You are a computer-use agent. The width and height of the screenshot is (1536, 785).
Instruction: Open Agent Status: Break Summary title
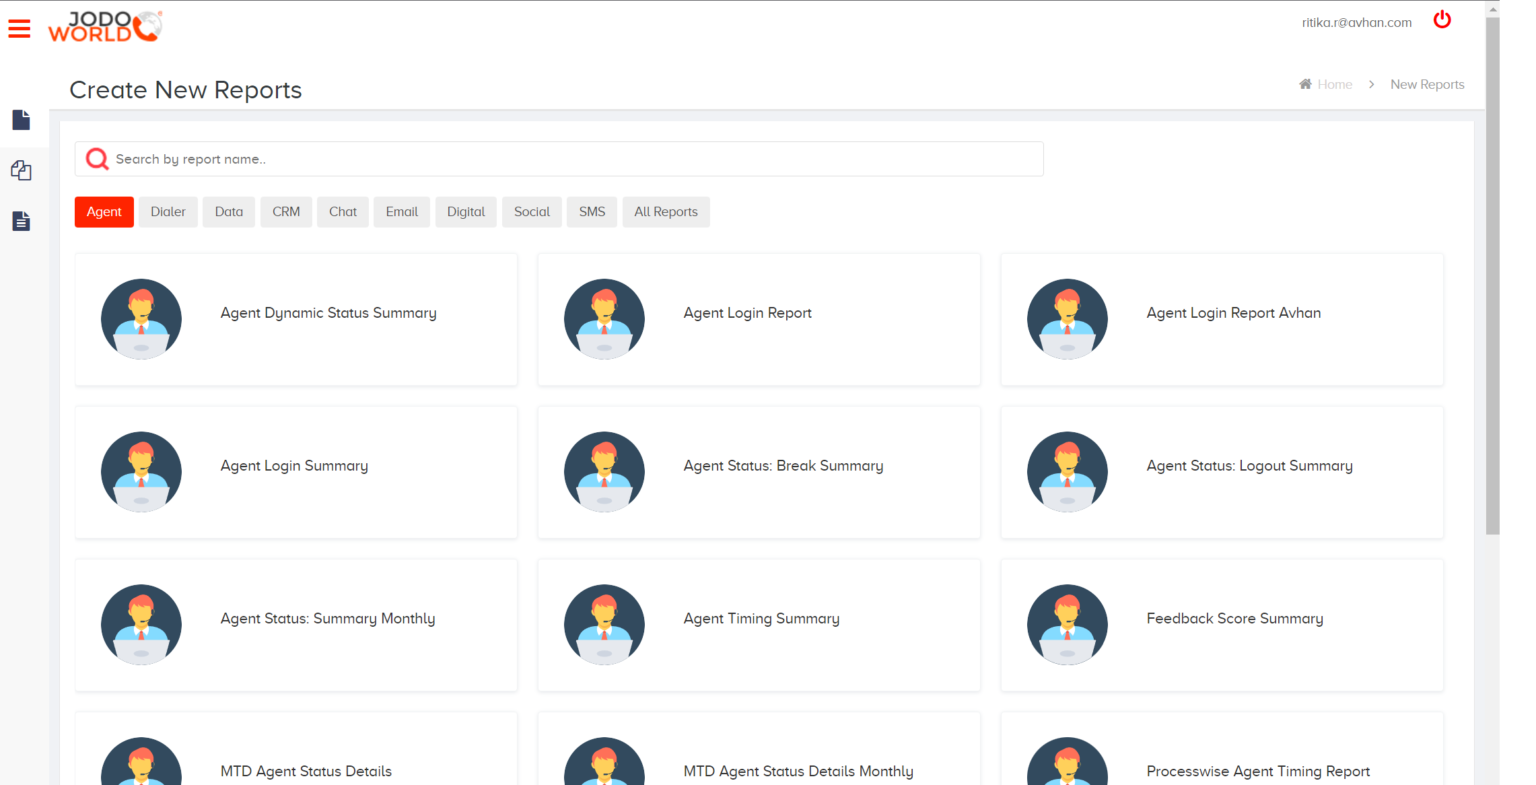pos(783,466)
